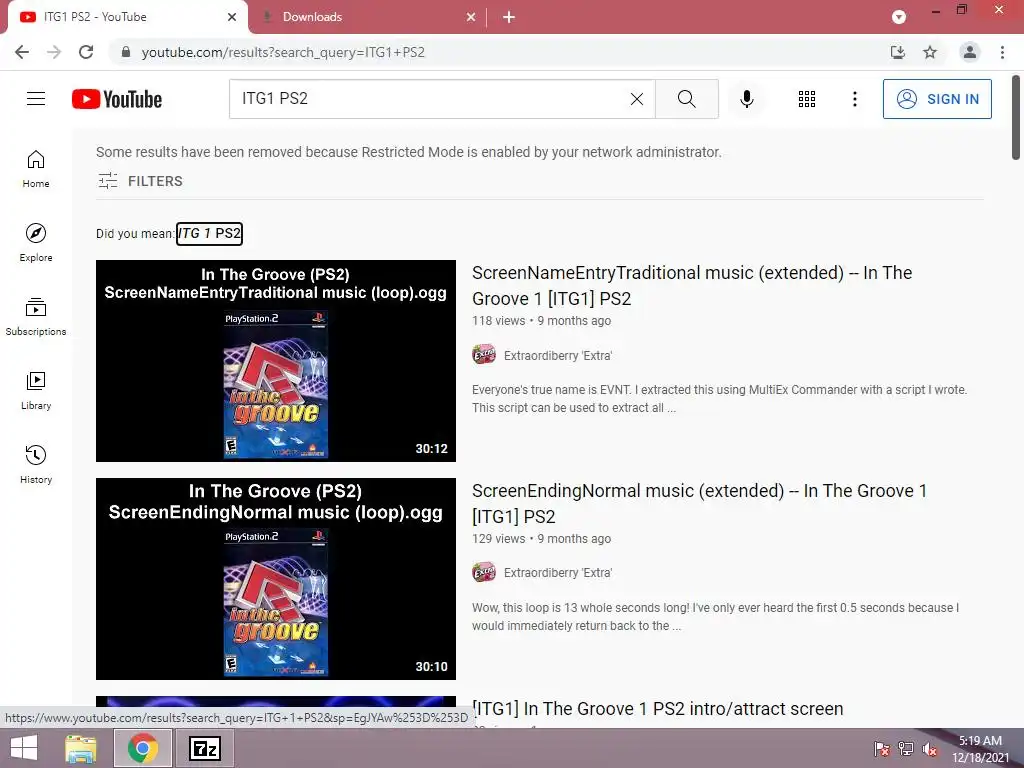Clear the search box with the X icon
1024x768 pixels.
(x=637, y=99)
